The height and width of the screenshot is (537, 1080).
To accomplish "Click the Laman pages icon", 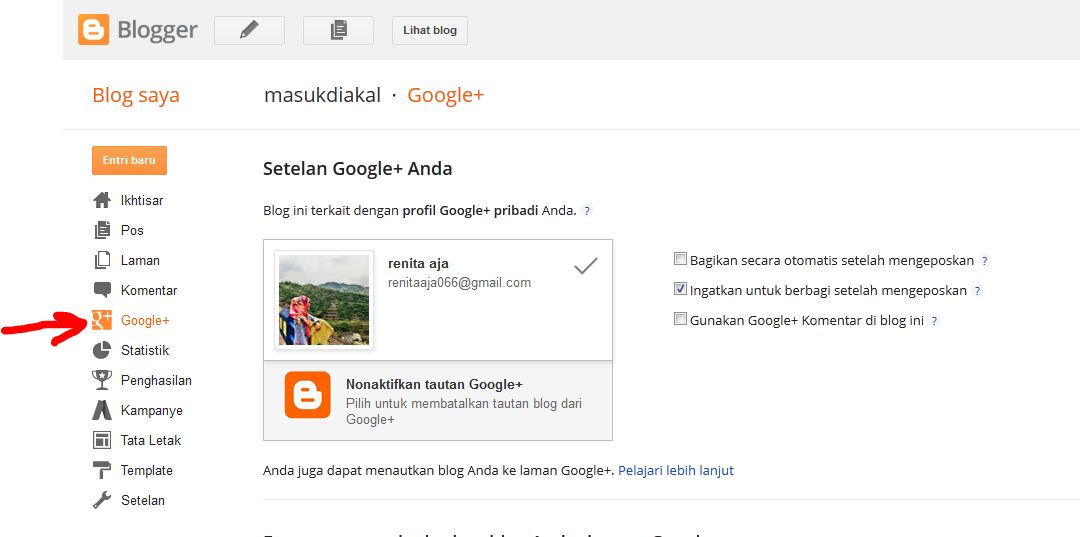I will click(102, 260).
